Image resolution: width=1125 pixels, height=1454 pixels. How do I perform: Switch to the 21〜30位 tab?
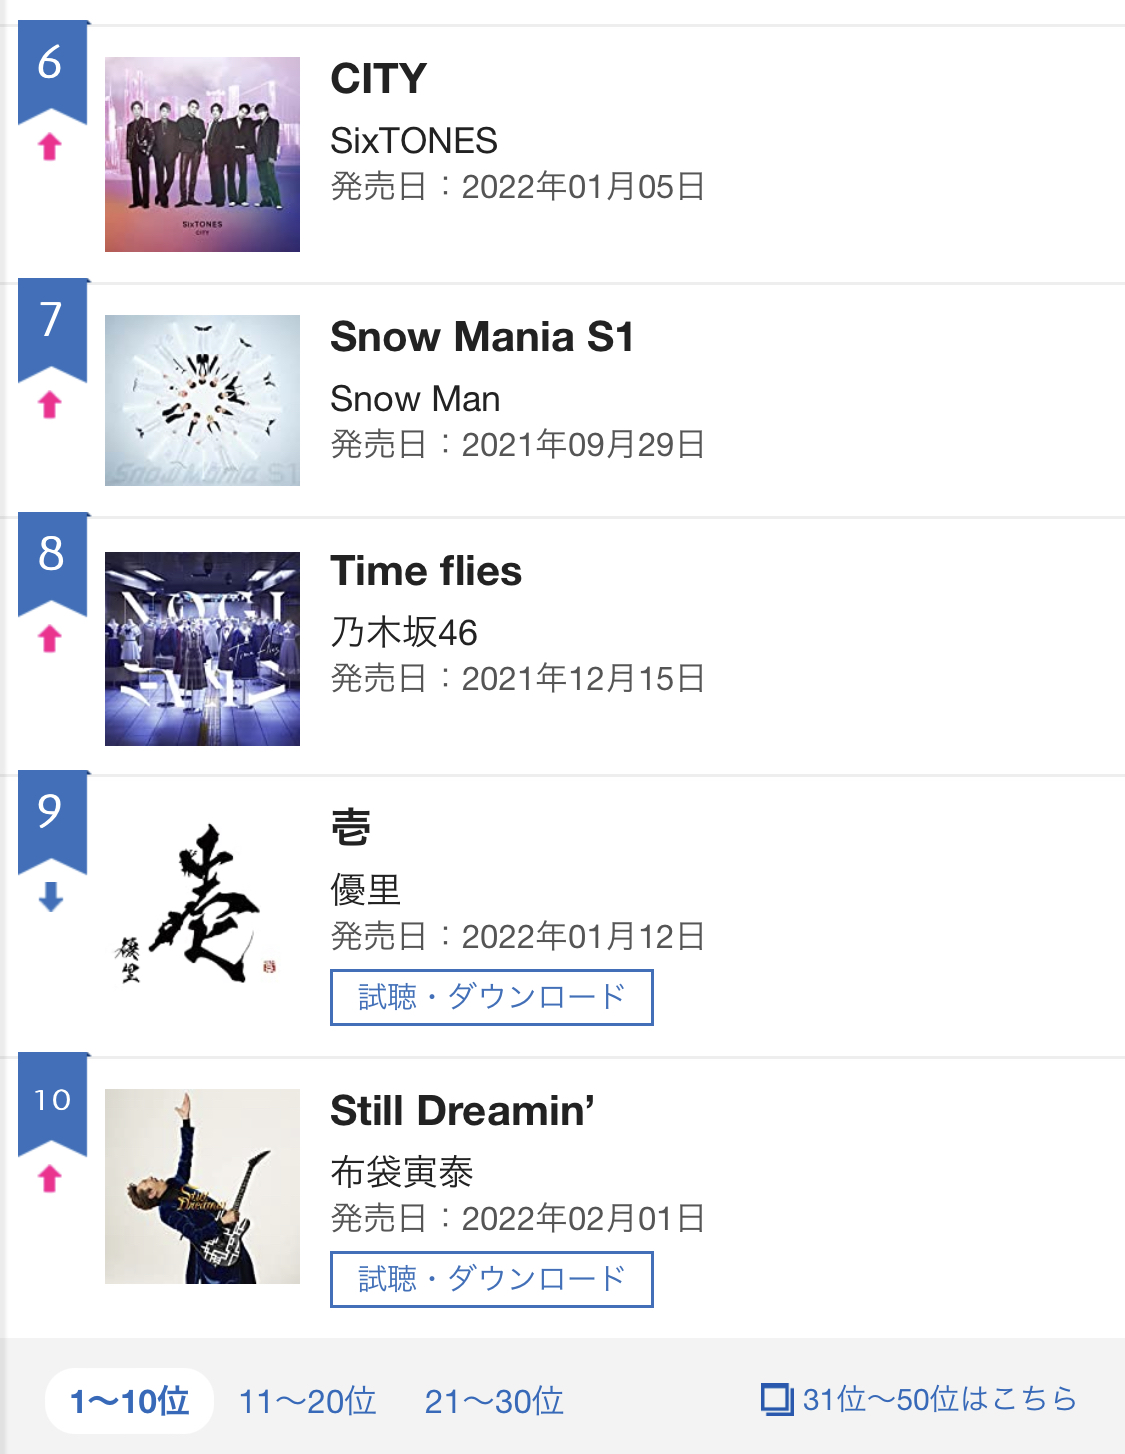pos(494,1401)
